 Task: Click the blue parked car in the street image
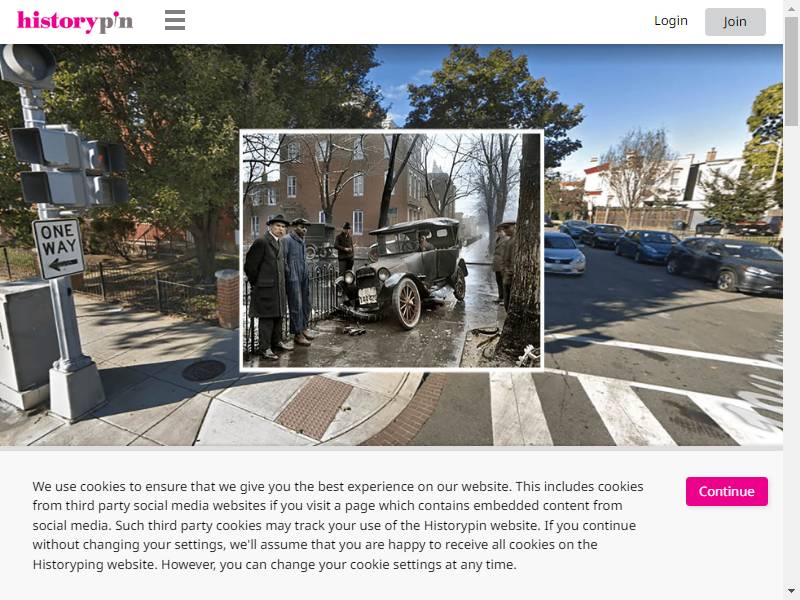pos(646,246)
